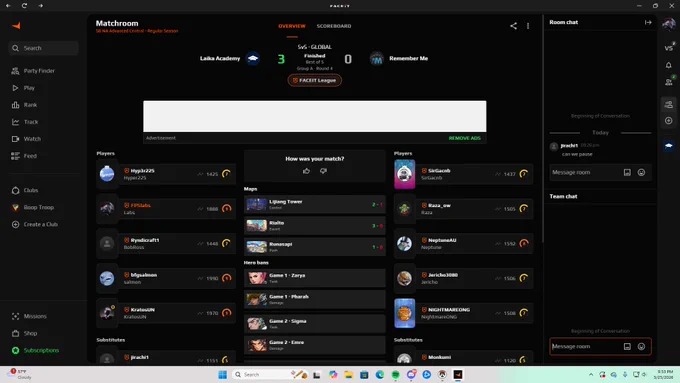Select the Game 1 Pharah hero ban
680x383 pixels.
click(314, 299)
